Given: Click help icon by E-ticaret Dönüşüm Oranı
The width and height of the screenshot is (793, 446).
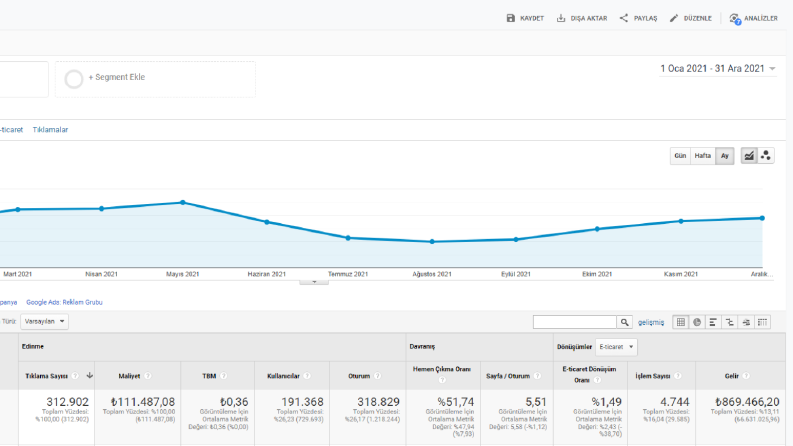Looking at the screenshot, I should click(x=597, y=380).
